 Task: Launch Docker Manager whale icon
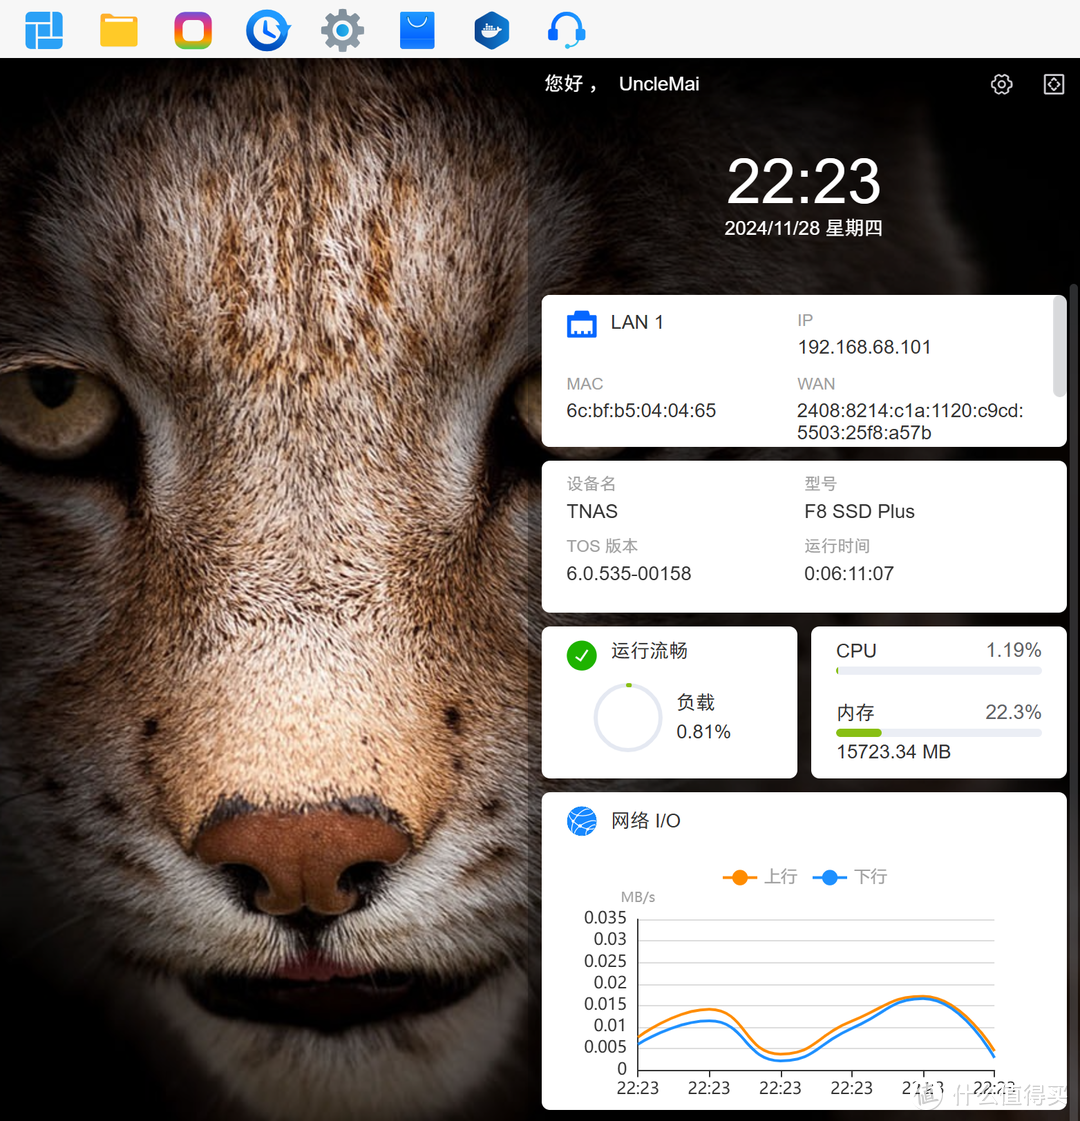(x=491, y=30)
